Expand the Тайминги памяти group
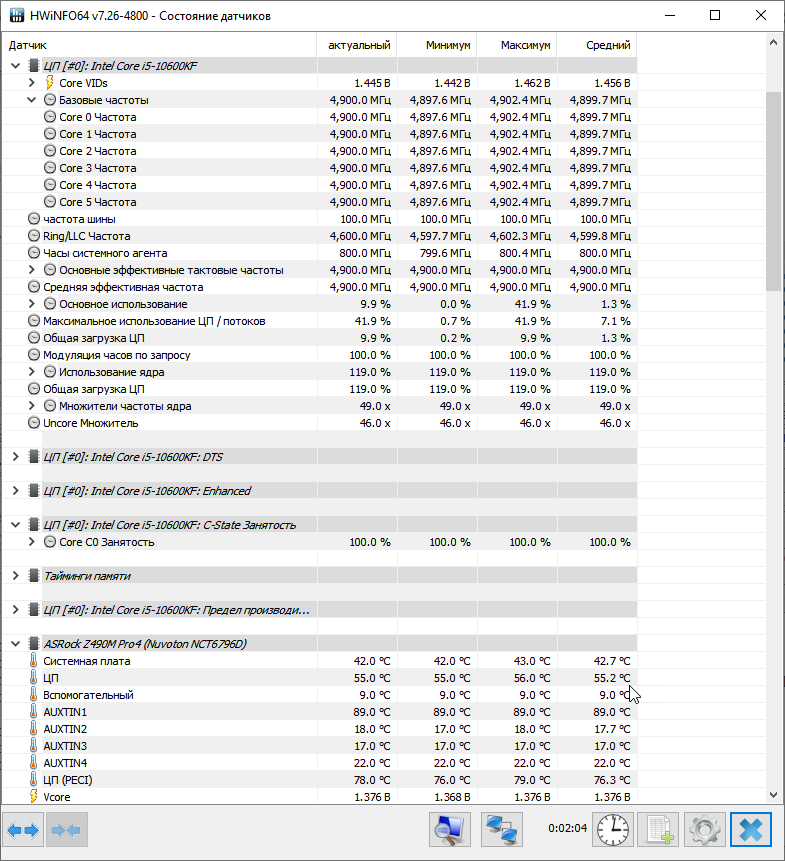 tap(15, 575)
